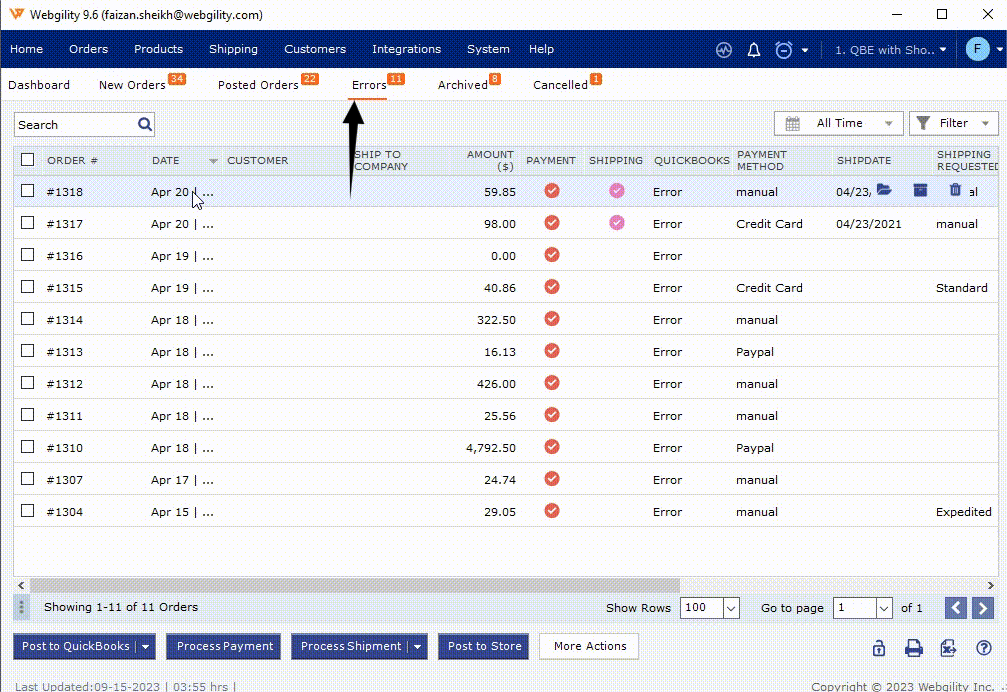Export orders with the Excel icon

[948, 648]
